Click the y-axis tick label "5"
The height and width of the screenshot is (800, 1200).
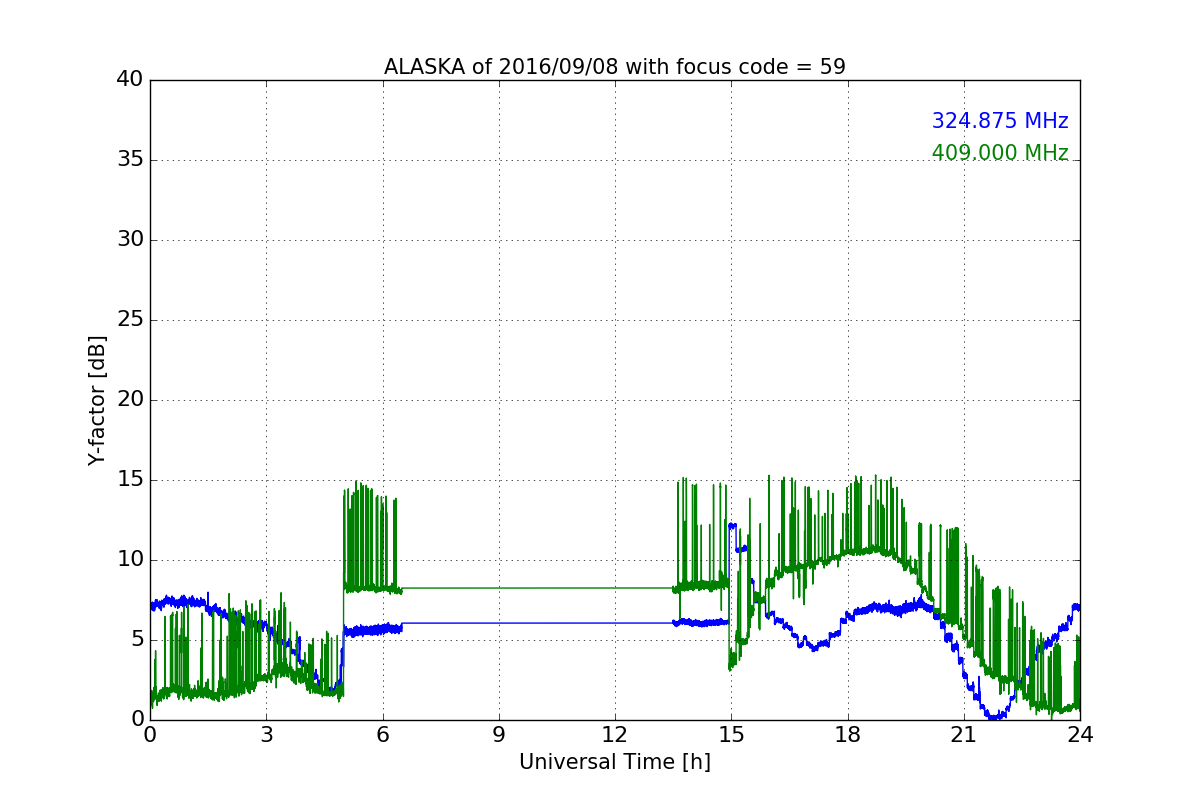[137, 640]
